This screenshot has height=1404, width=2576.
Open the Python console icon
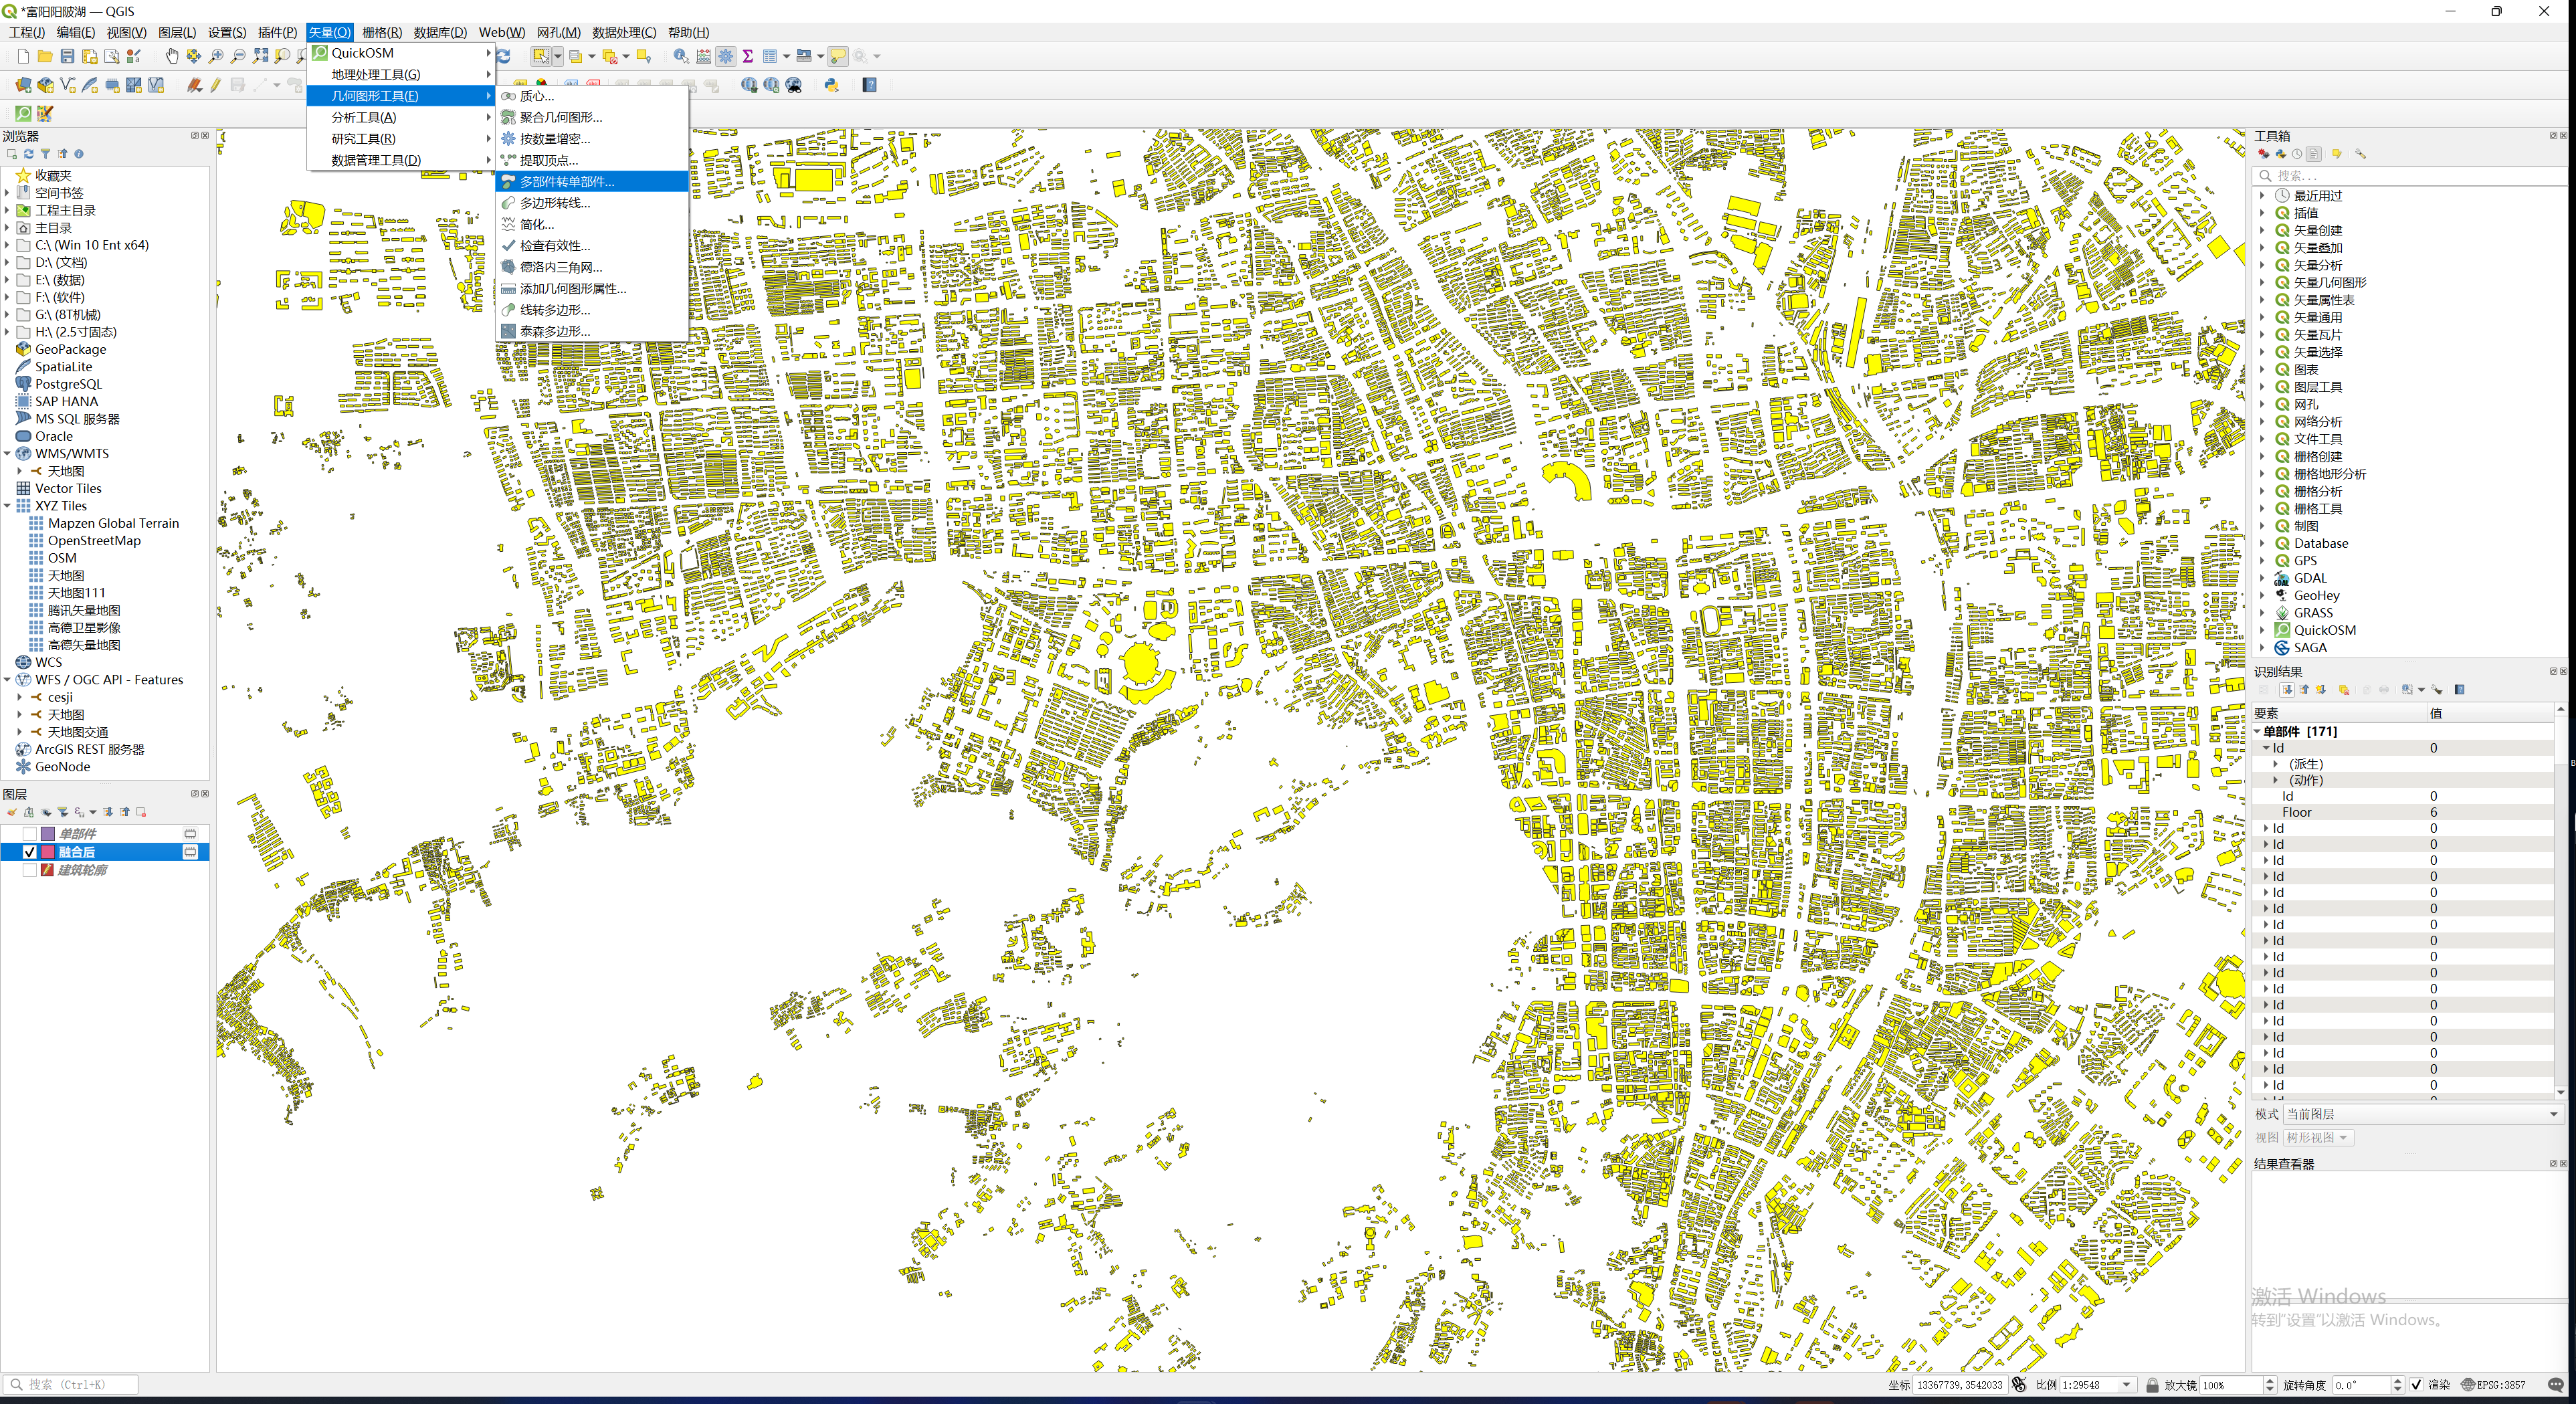[x=831, y=85]
